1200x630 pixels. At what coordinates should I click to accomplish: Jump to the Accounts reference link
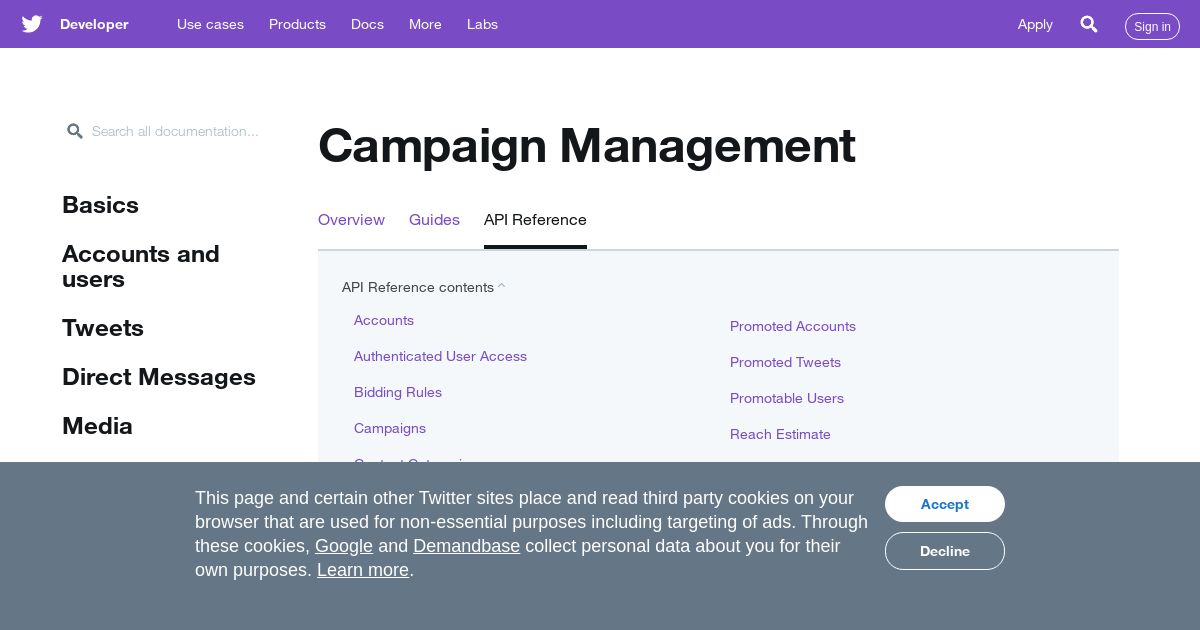[x=384, y=320]
